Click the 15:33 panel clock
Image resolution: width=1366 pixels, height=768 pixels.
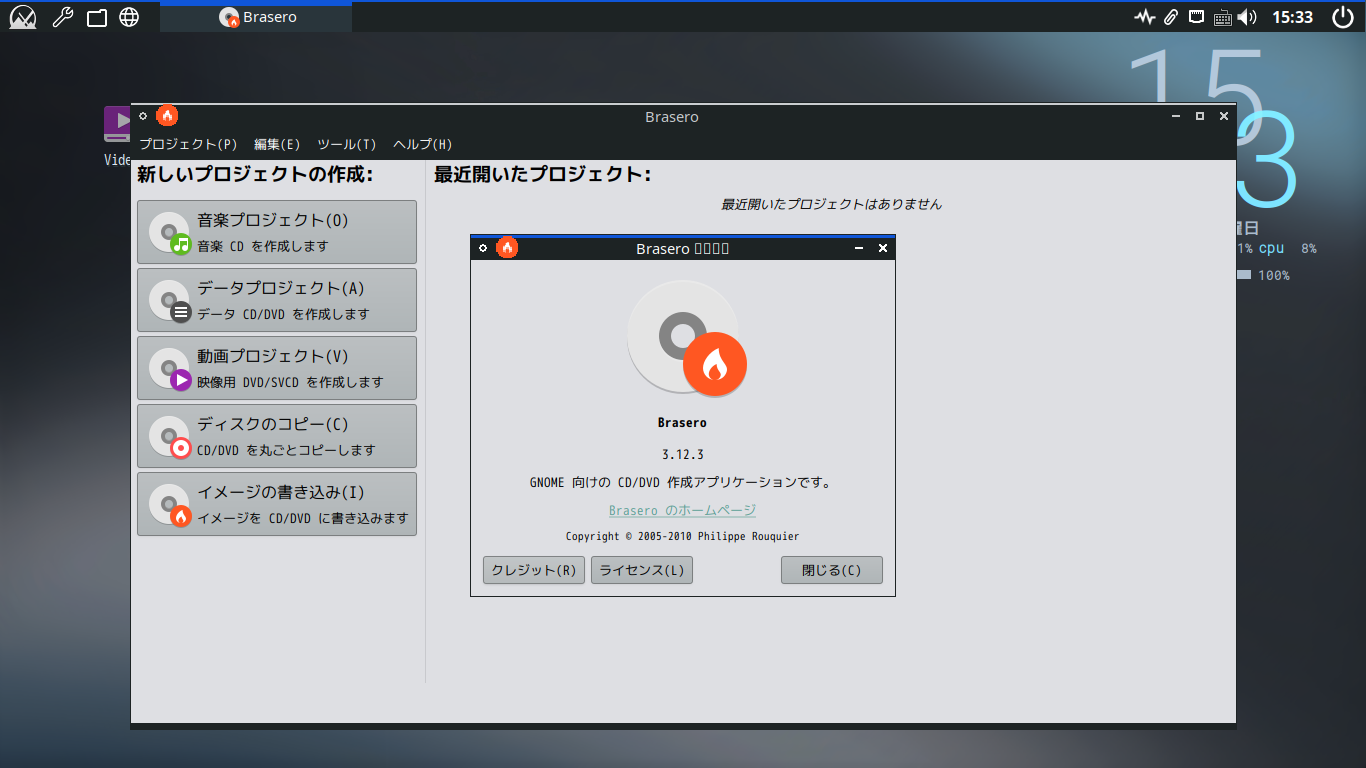[1292, 17]
